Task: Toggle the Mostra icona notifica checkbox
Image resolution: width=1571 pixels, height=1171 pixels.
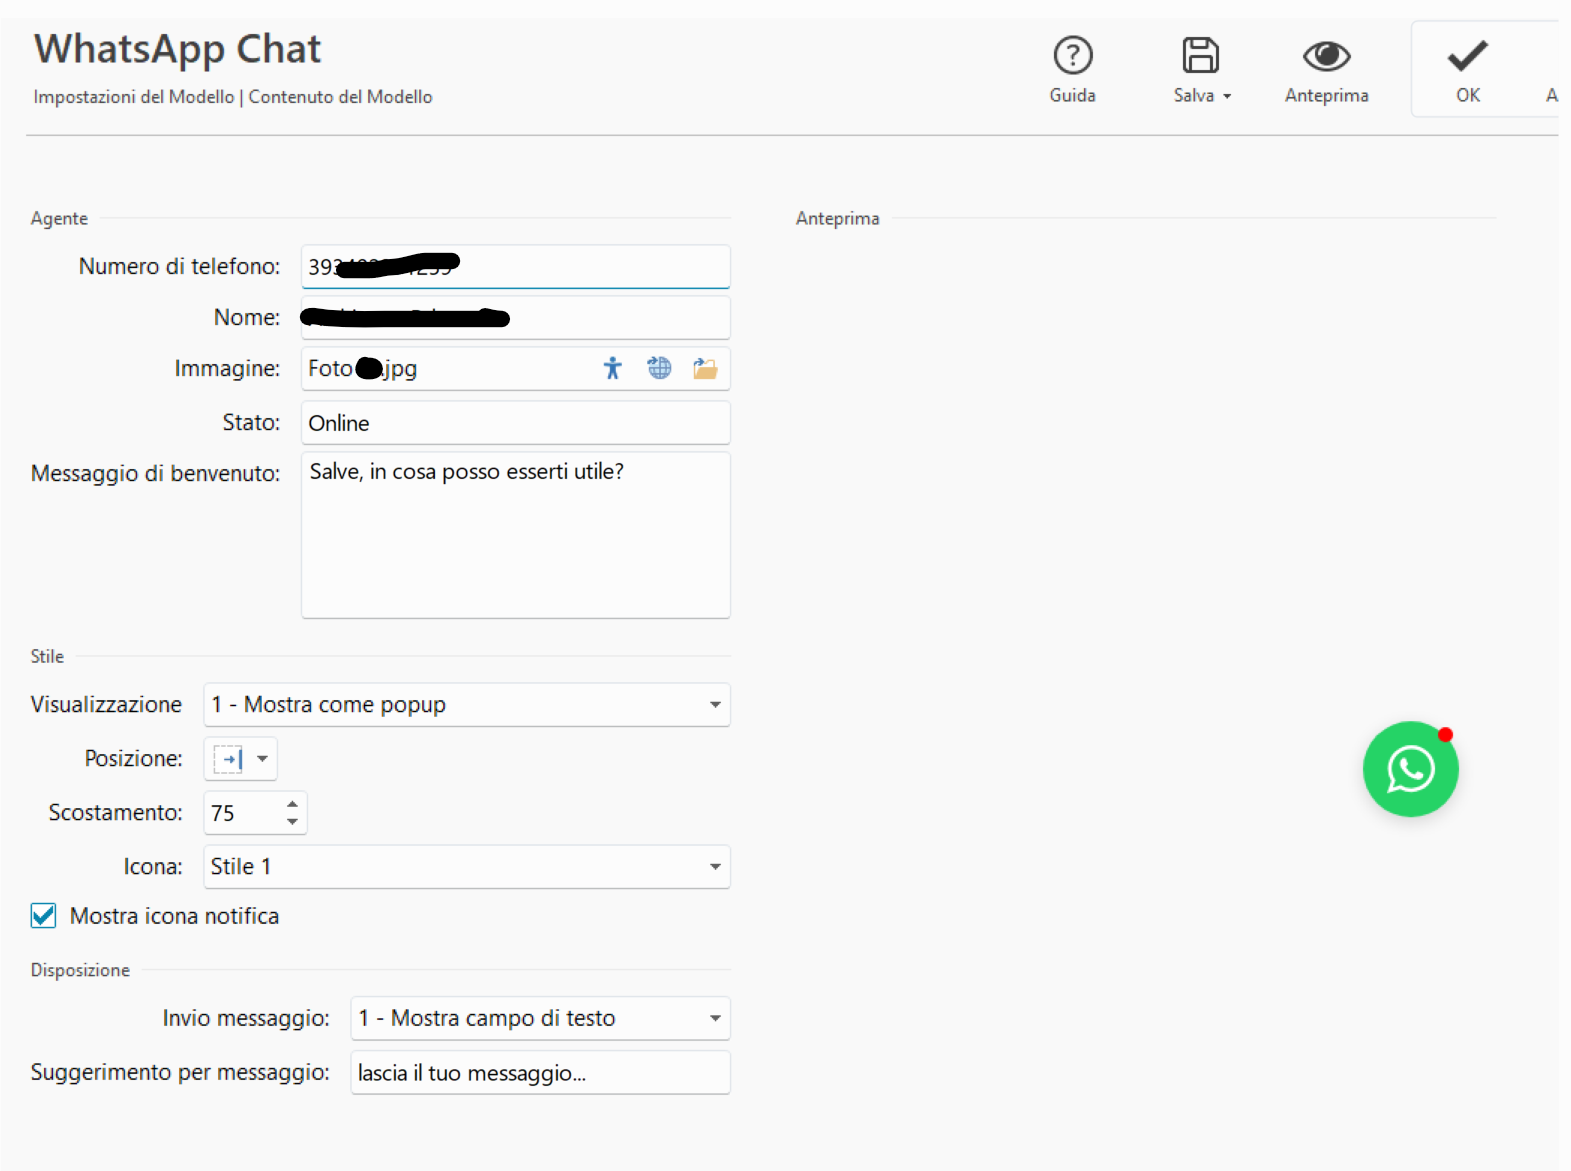Action: pos(44,916)
